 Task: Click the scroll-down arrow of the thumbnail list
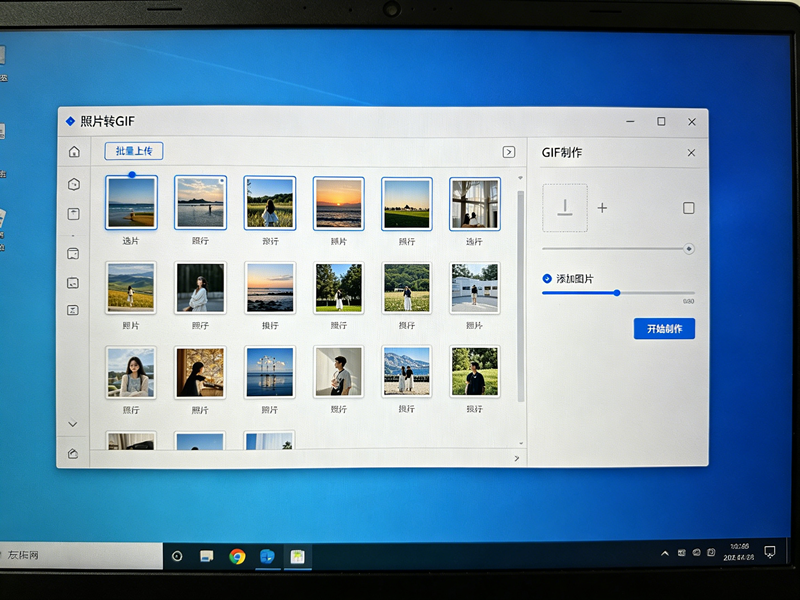[520, 443]
